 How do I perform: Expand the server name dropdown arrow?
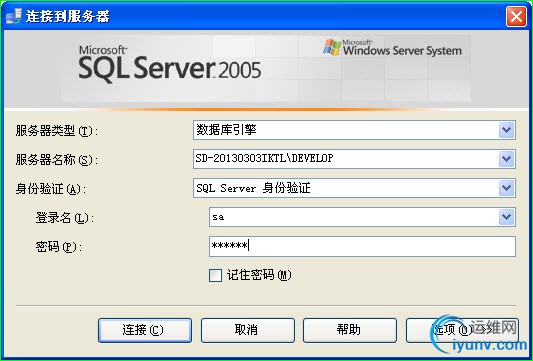pos(506,159)
